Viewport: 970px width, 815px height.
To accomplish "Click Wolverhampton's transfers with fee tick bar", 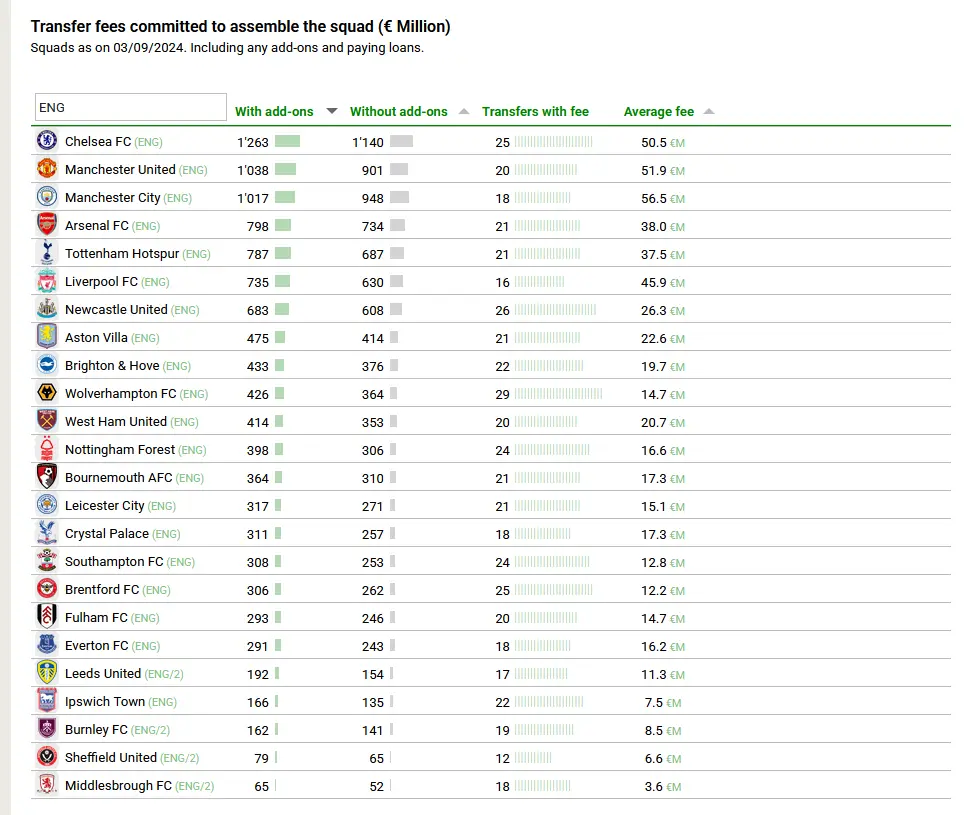I will click(558, 394).
